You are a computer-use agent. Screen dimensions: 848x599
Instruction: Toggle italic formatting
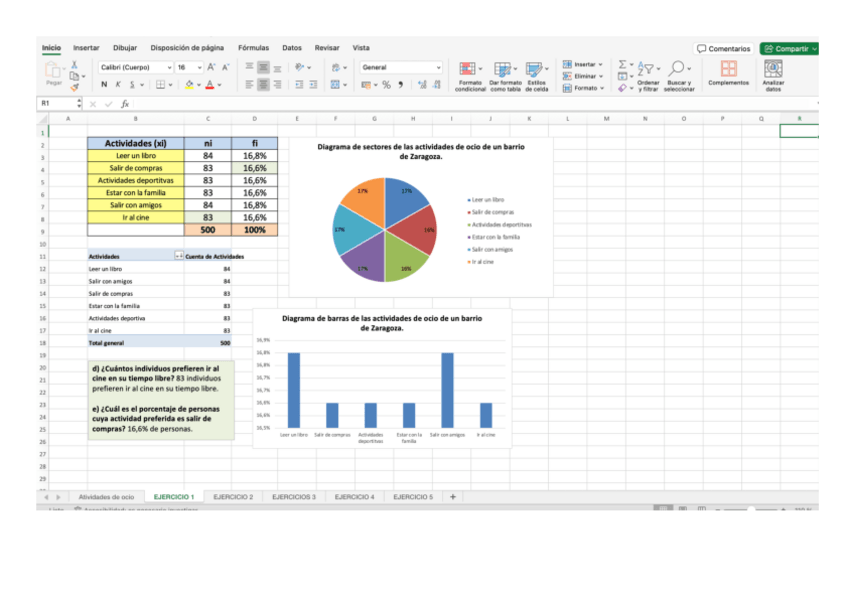click(118, 85)
